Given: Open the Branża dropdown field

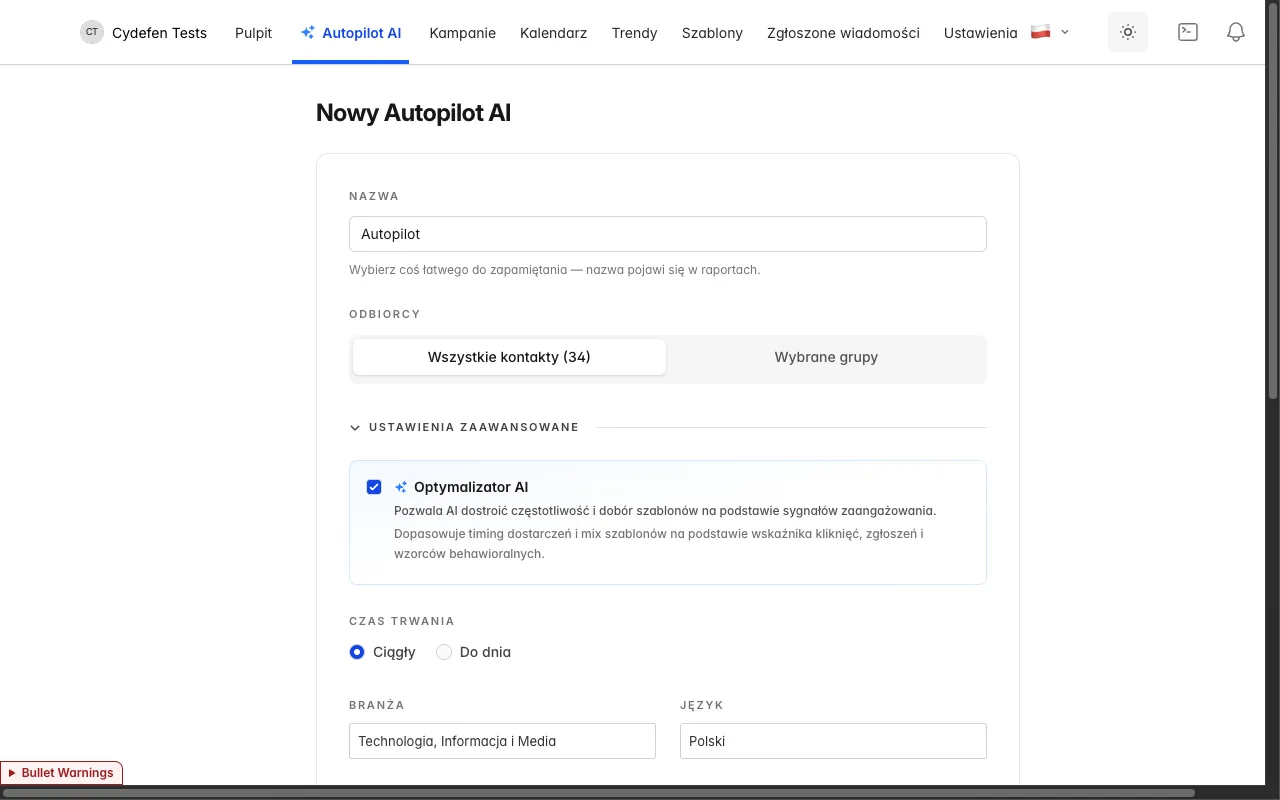Looking at the screenshot, I should pos(502,741).
